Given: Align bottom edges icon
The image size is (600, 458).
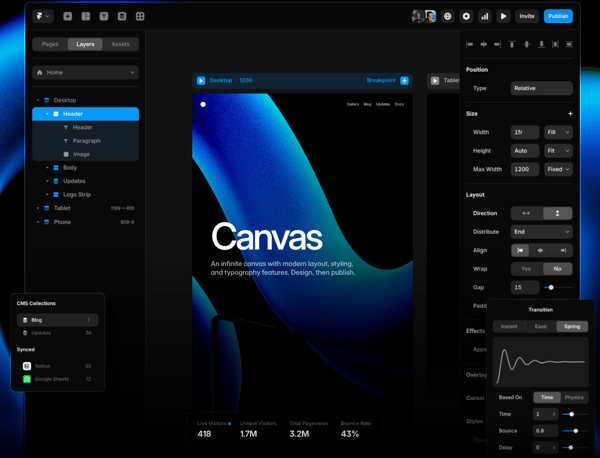Looking at the screenshot, I should click(541, 44).
